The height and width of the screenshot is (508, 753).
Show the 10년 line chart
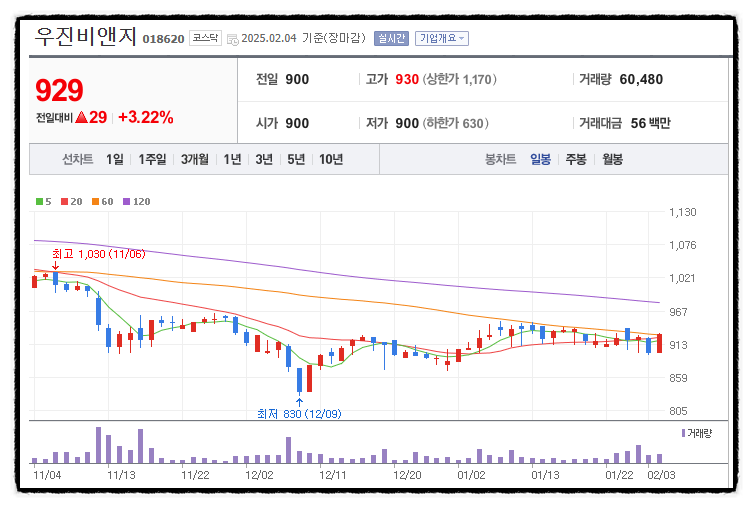[331, 159]
